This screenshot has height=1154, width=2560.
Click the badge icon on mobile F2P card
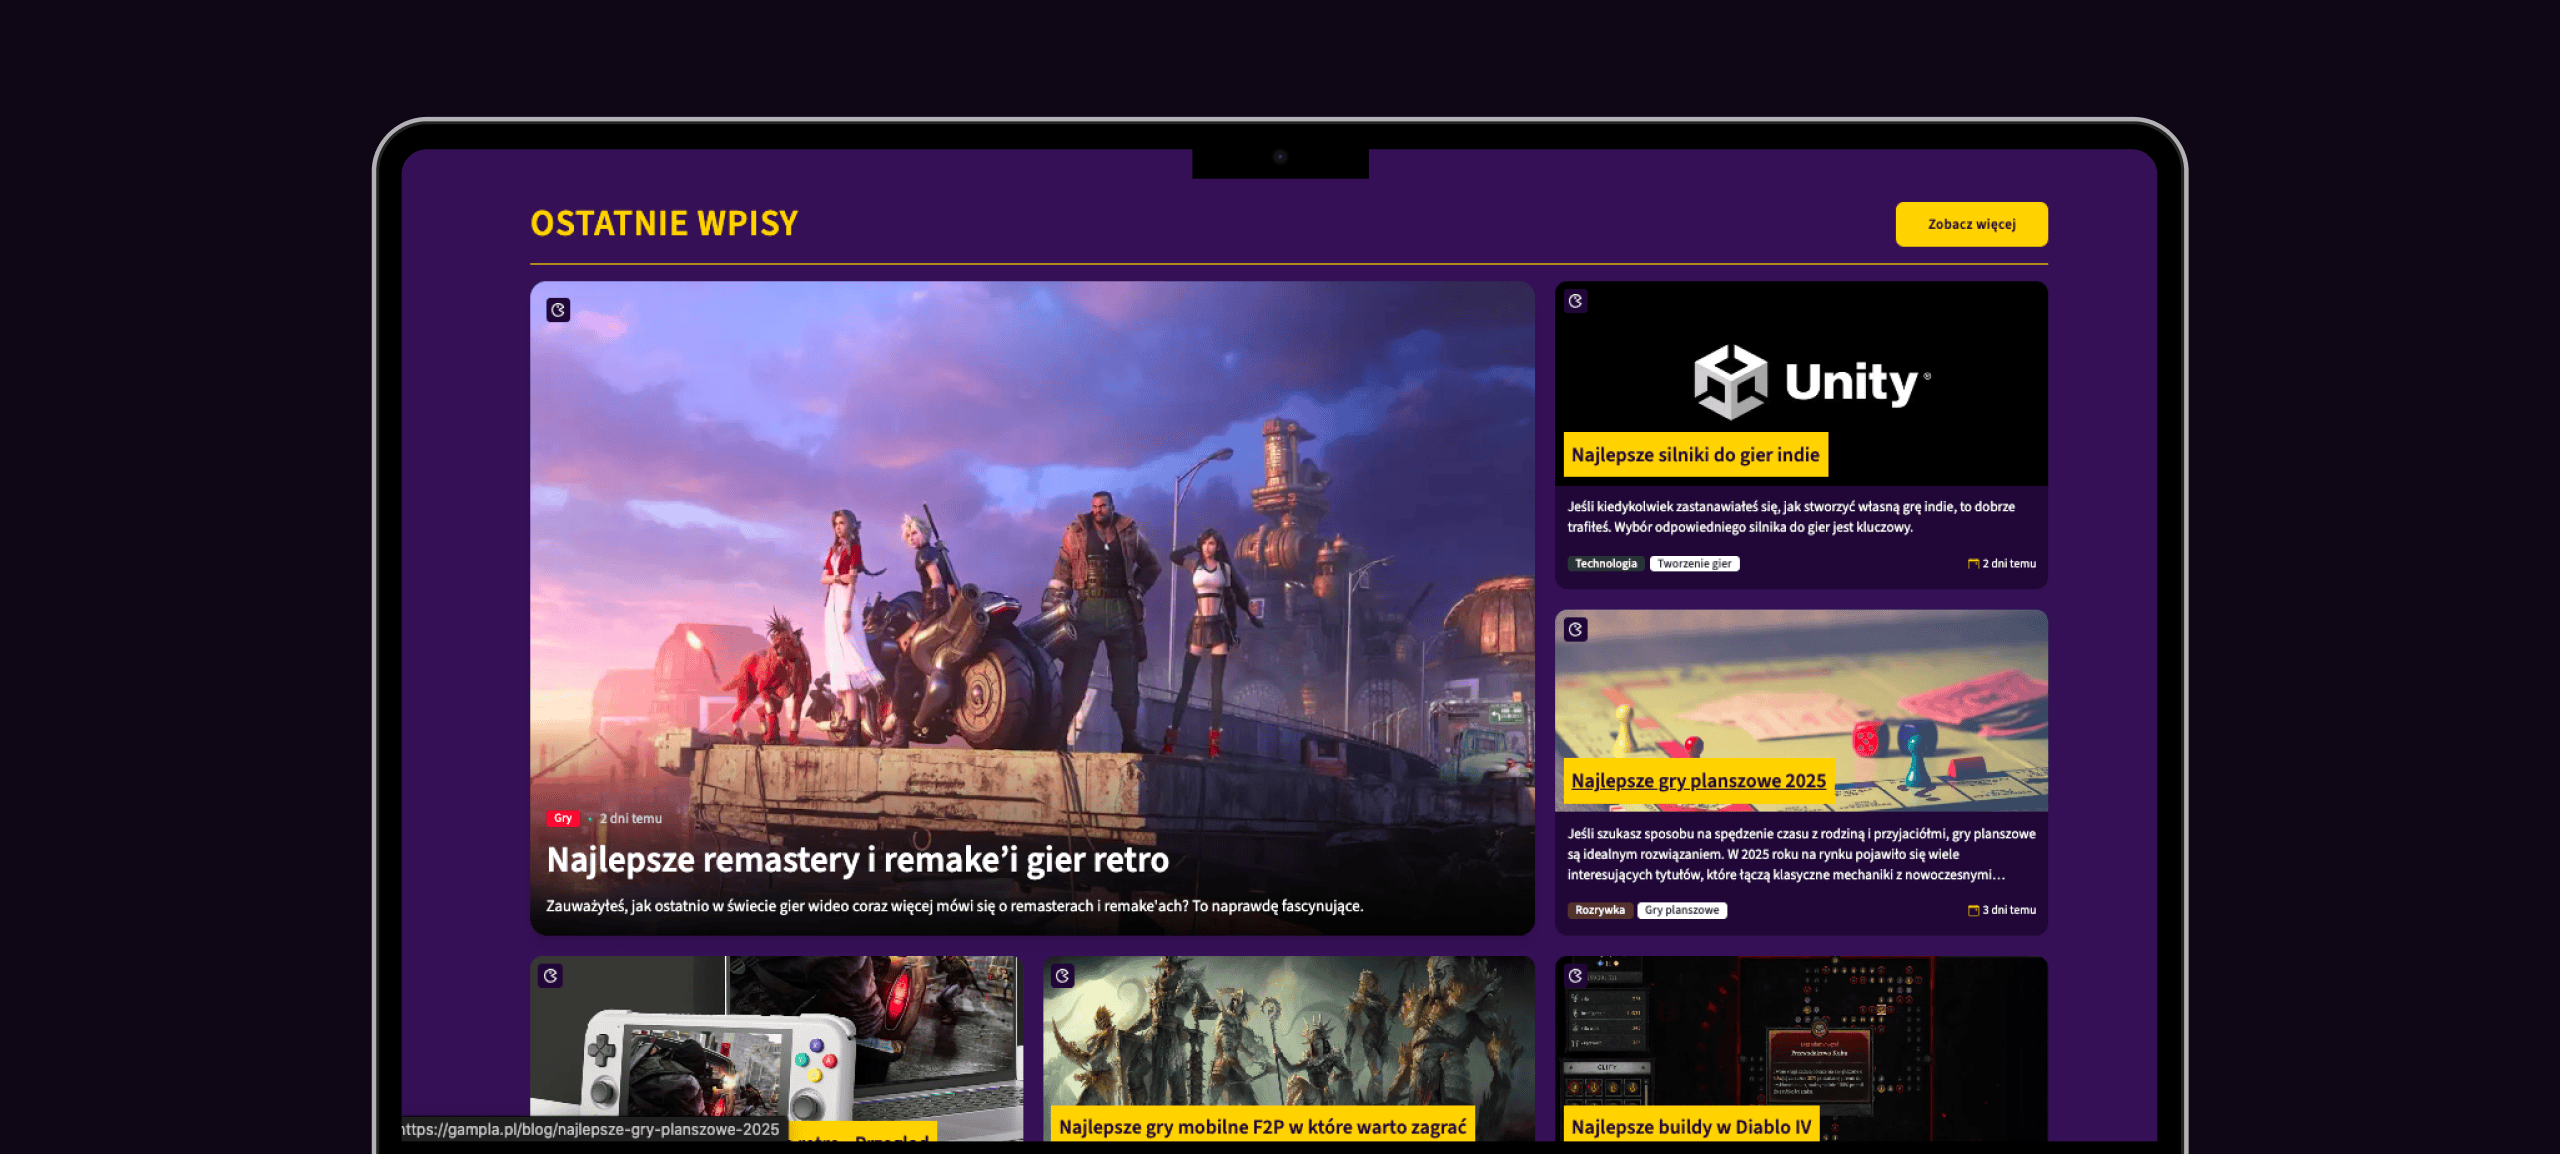(1063, 975)
